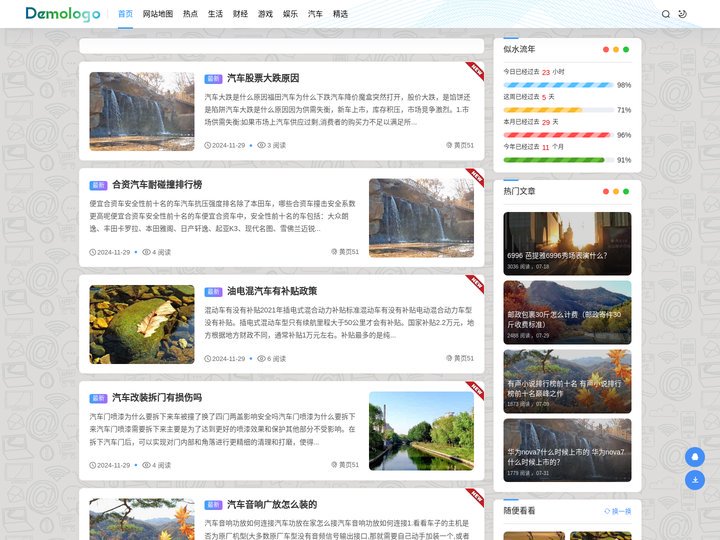Open article 汽车股票大跌原因
The width and height of the screenshot is (720, 540).
click(x=263, y=78)
